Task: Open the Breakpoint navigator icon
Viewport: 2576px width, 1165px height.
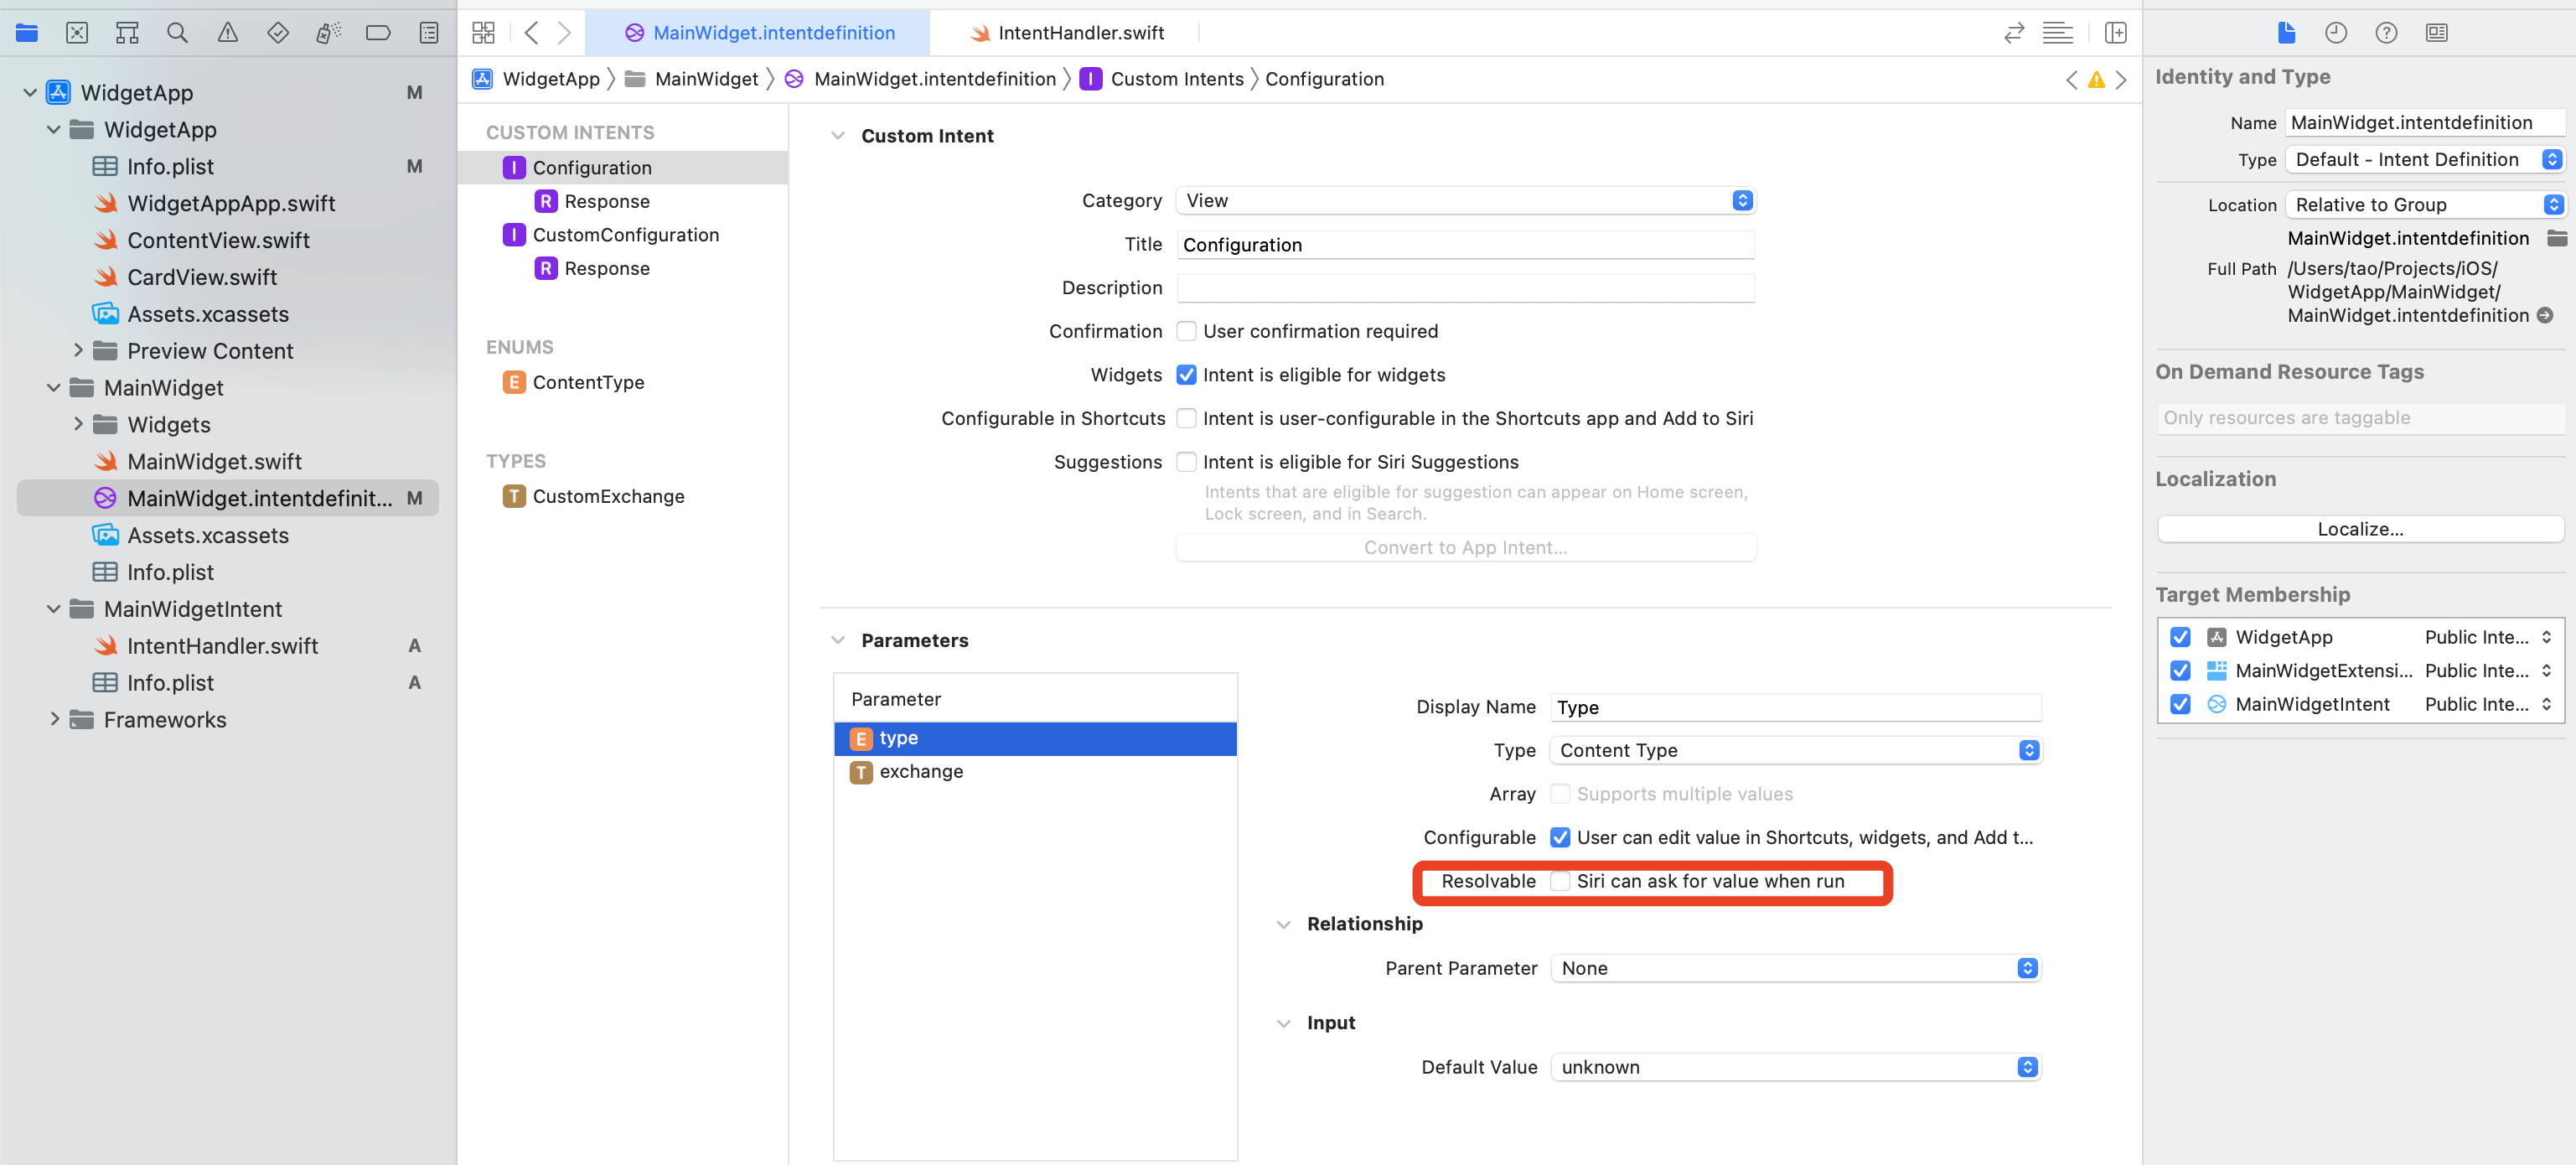Action: pyautogui.click(x=378, y=33)
